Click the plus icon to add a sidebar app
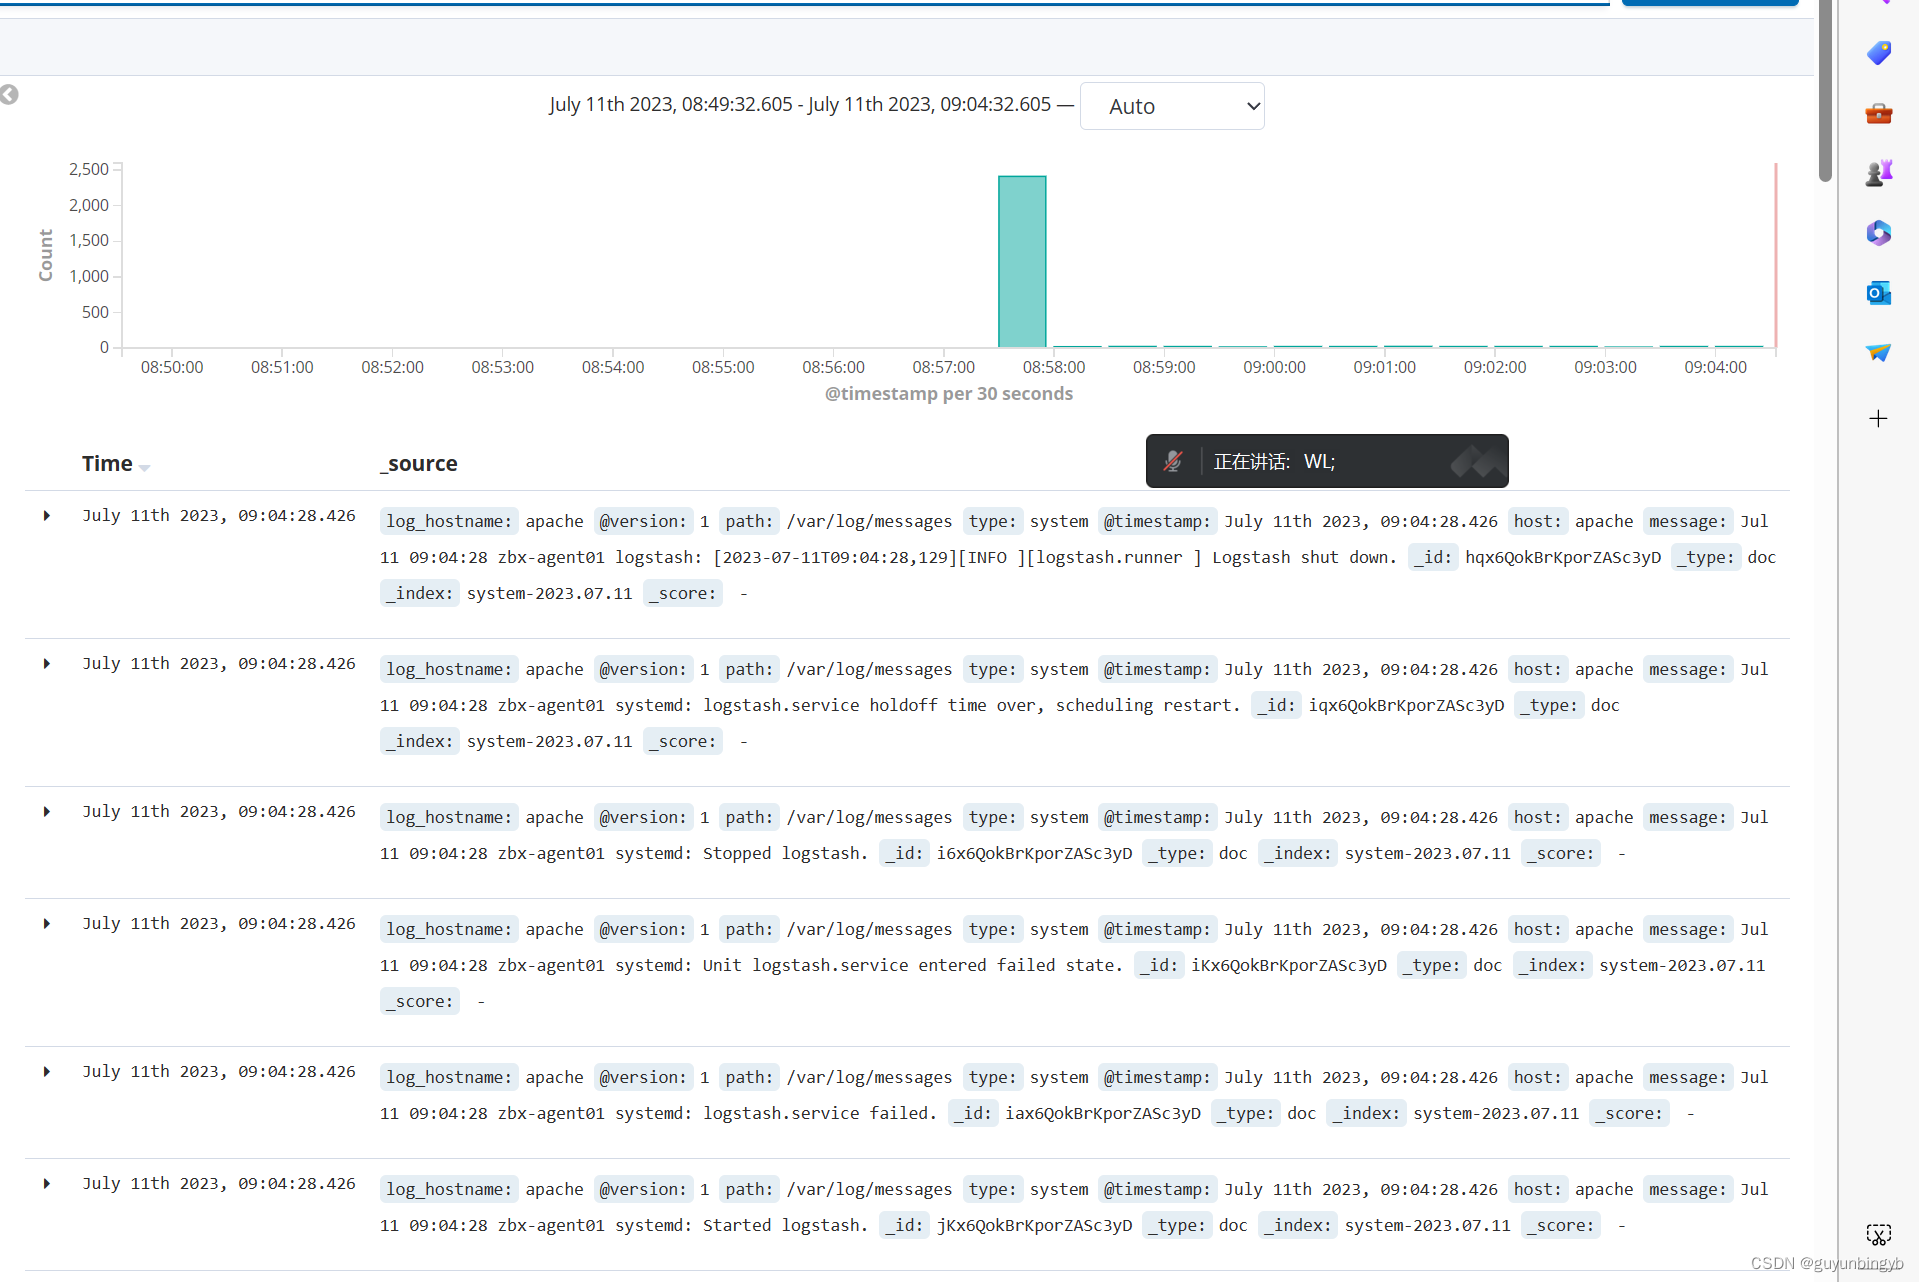Image resolution: width=1919 pixels, height=1282 pixels. (1879, 418)
